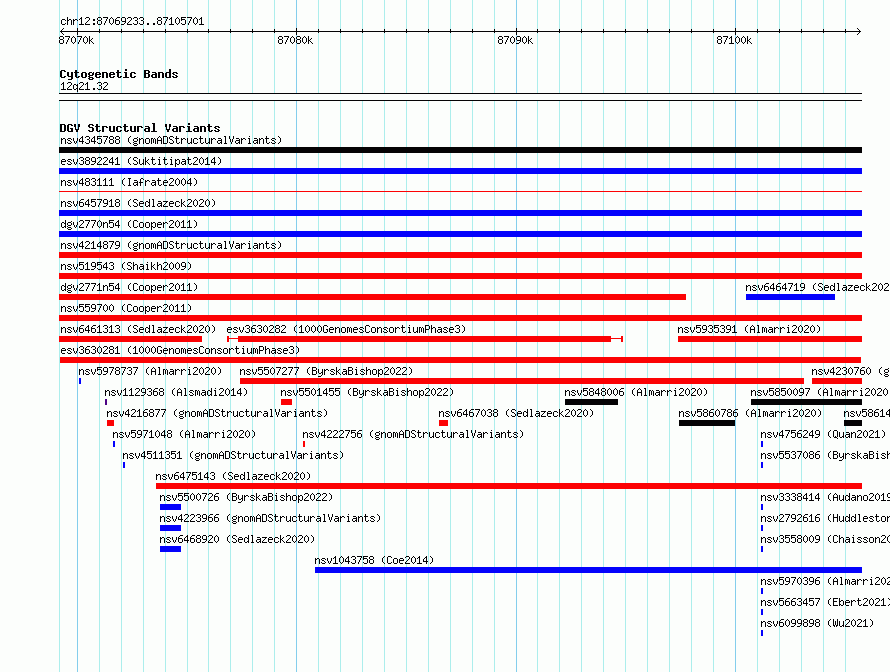Click the dgv2770n54 Cooper2011 label

129,224
